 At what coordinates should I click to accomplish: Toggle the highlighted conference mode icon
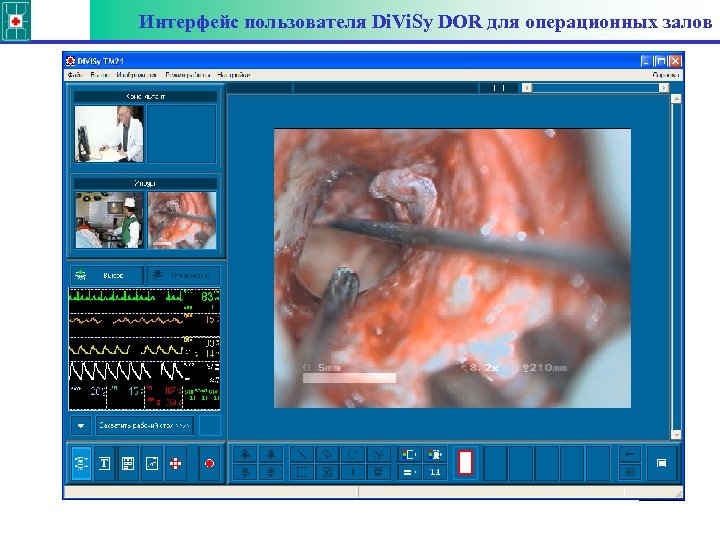tap(81, 463)
